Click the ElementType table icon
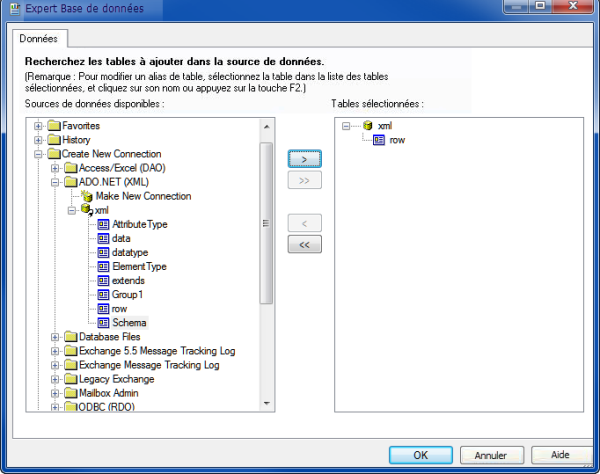The width and height of the screenshot is (600, 474). click(103, 267)
